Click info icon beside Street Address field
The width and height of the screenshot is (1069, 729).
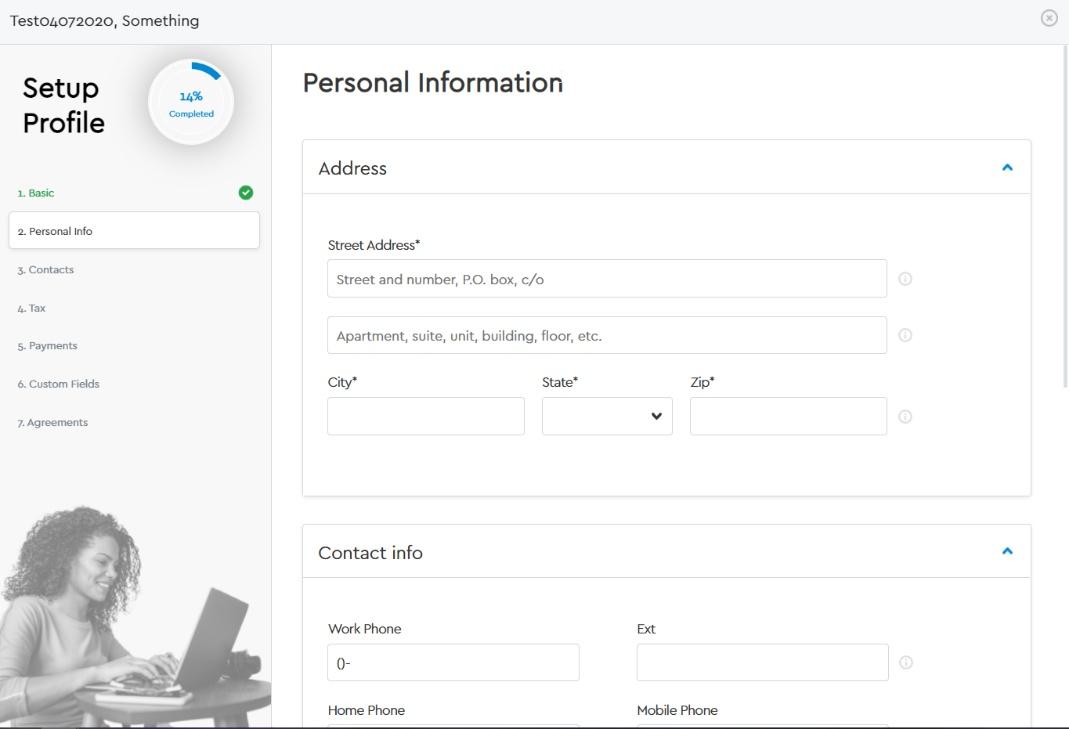[x=905, y=279]
